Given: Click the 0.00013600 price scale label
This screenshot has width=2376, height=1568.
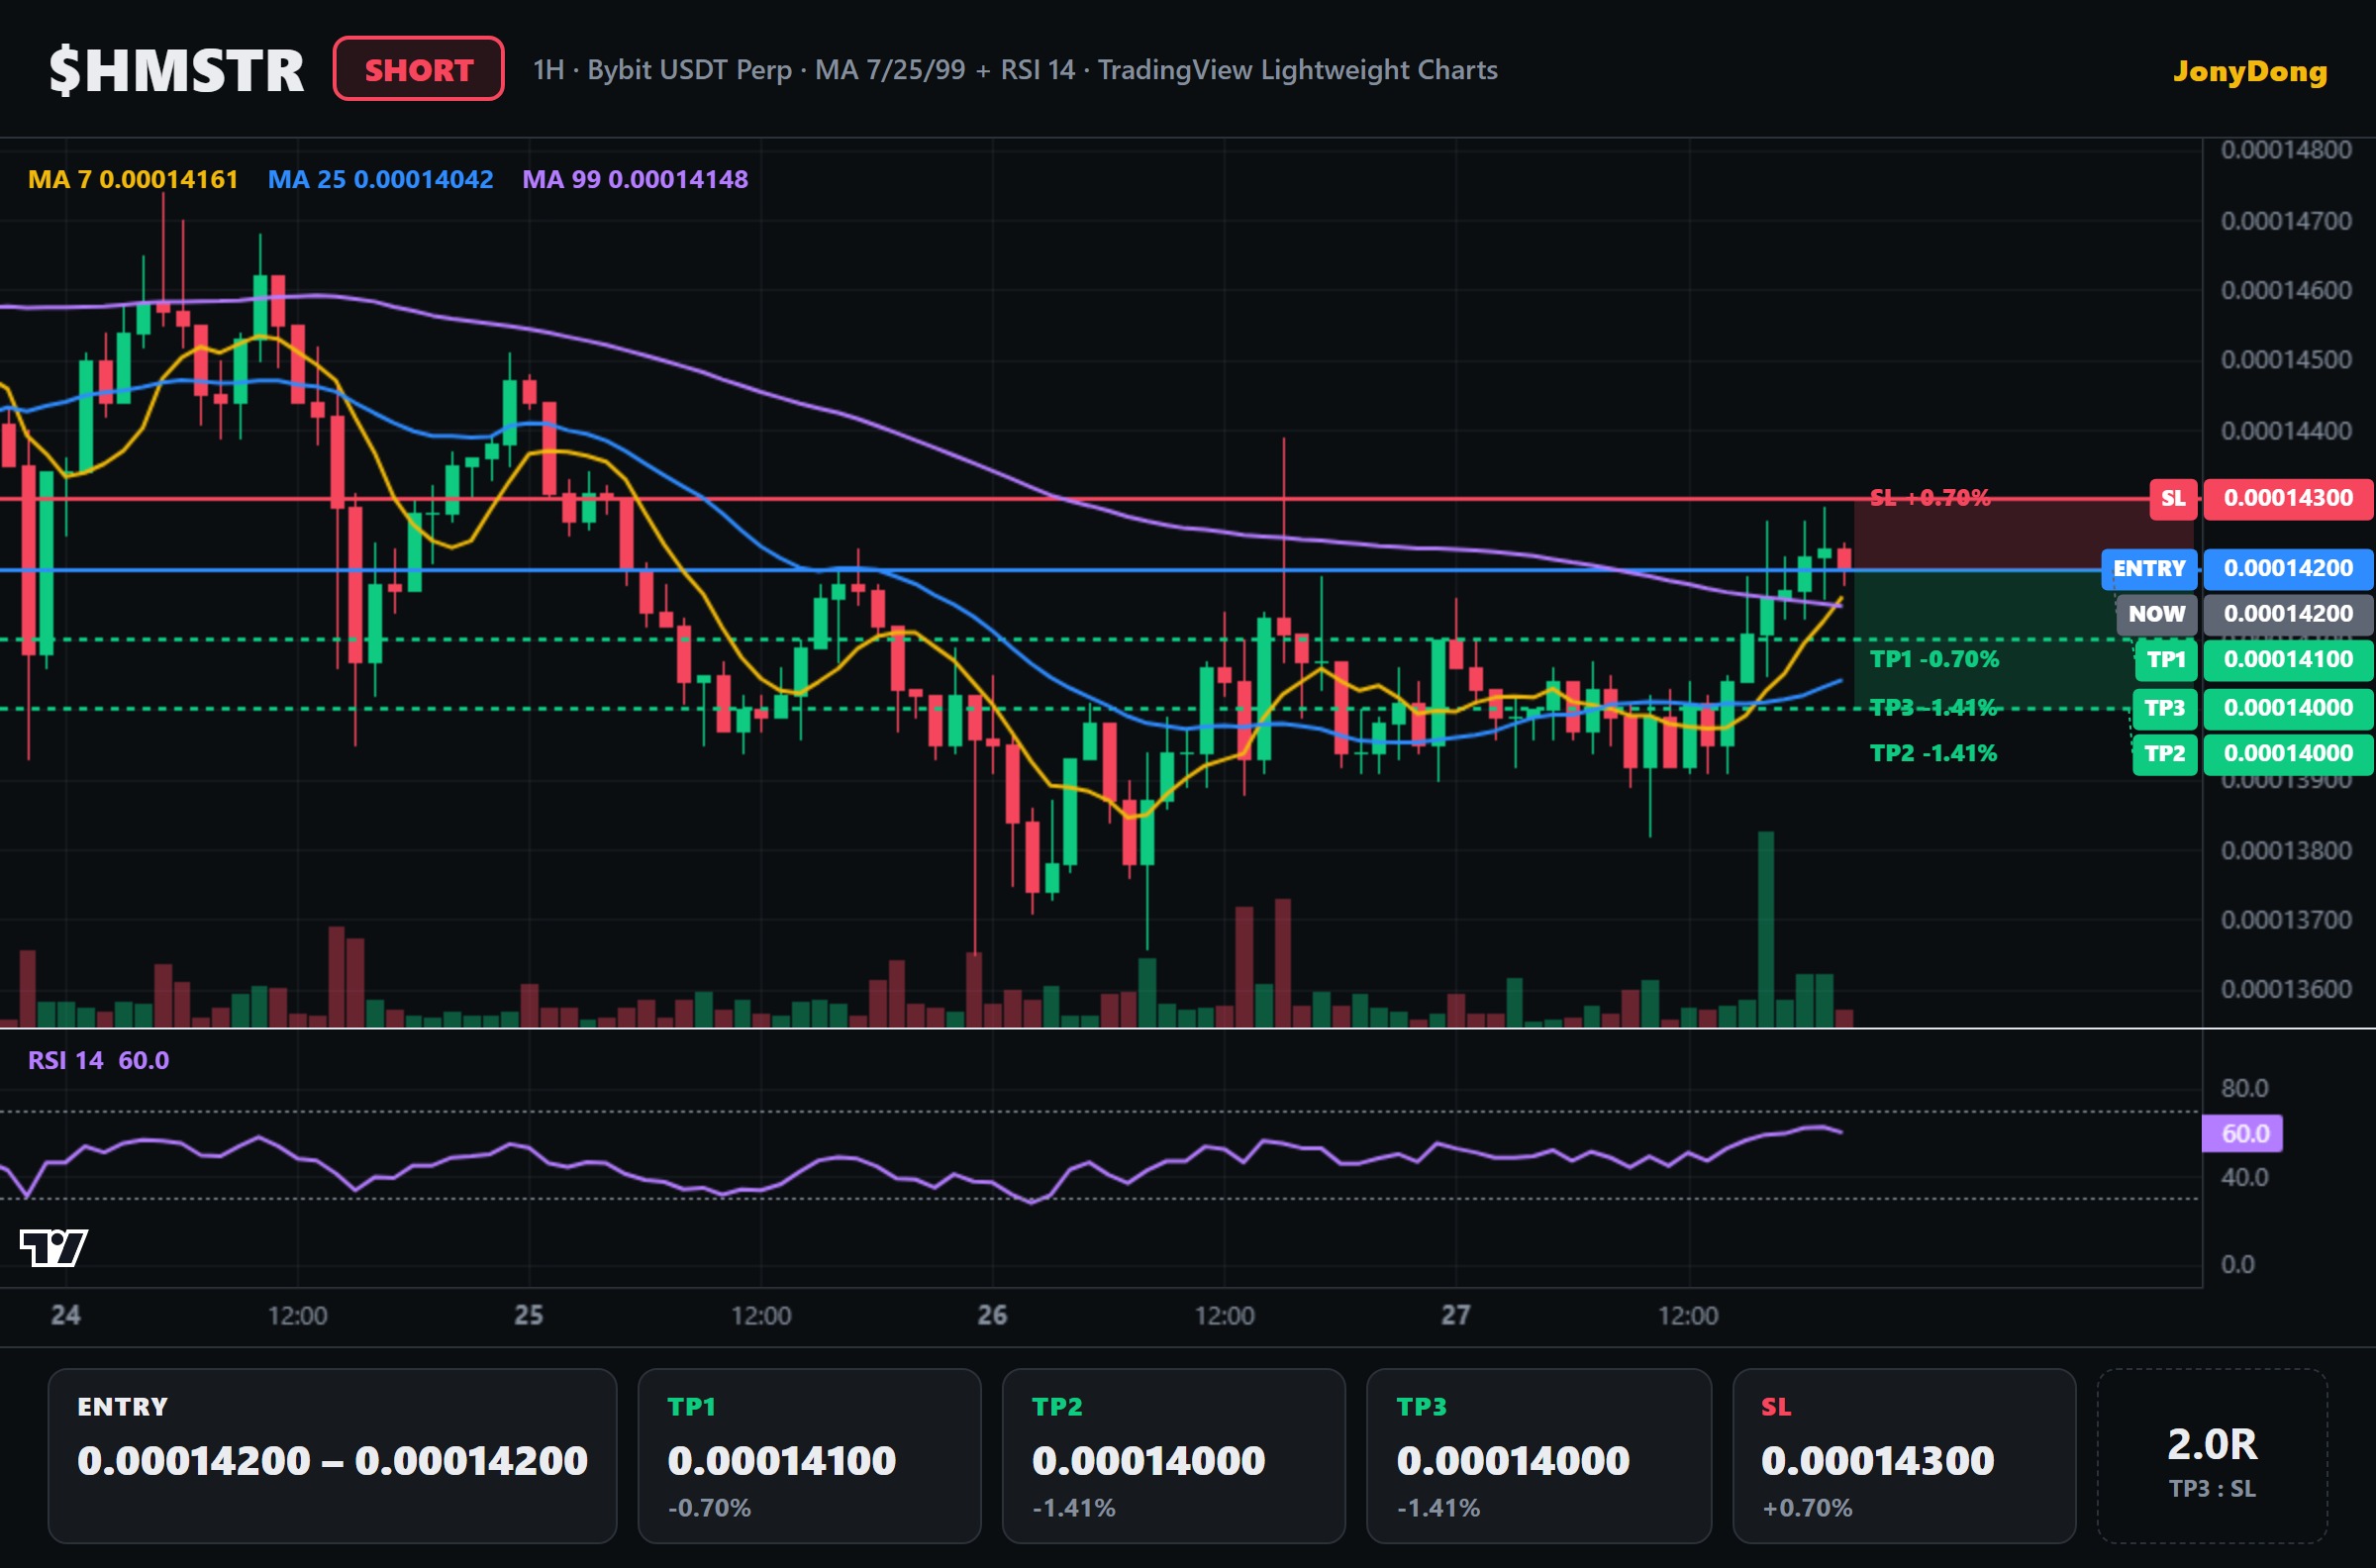Looking at the screenshot, I should (x=2287, y=989).
